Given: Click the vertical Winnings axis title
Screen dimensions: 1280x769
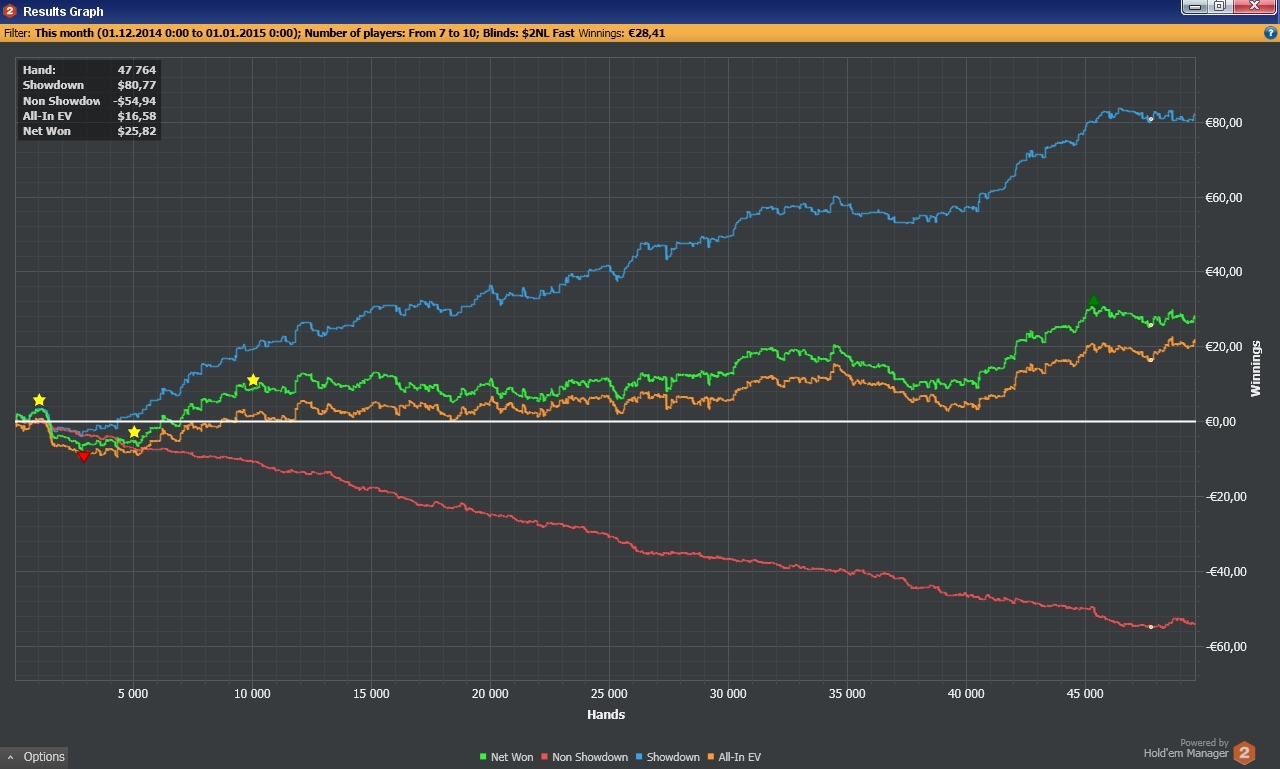Looking at the screenshot, I should tap(1256, 368).
